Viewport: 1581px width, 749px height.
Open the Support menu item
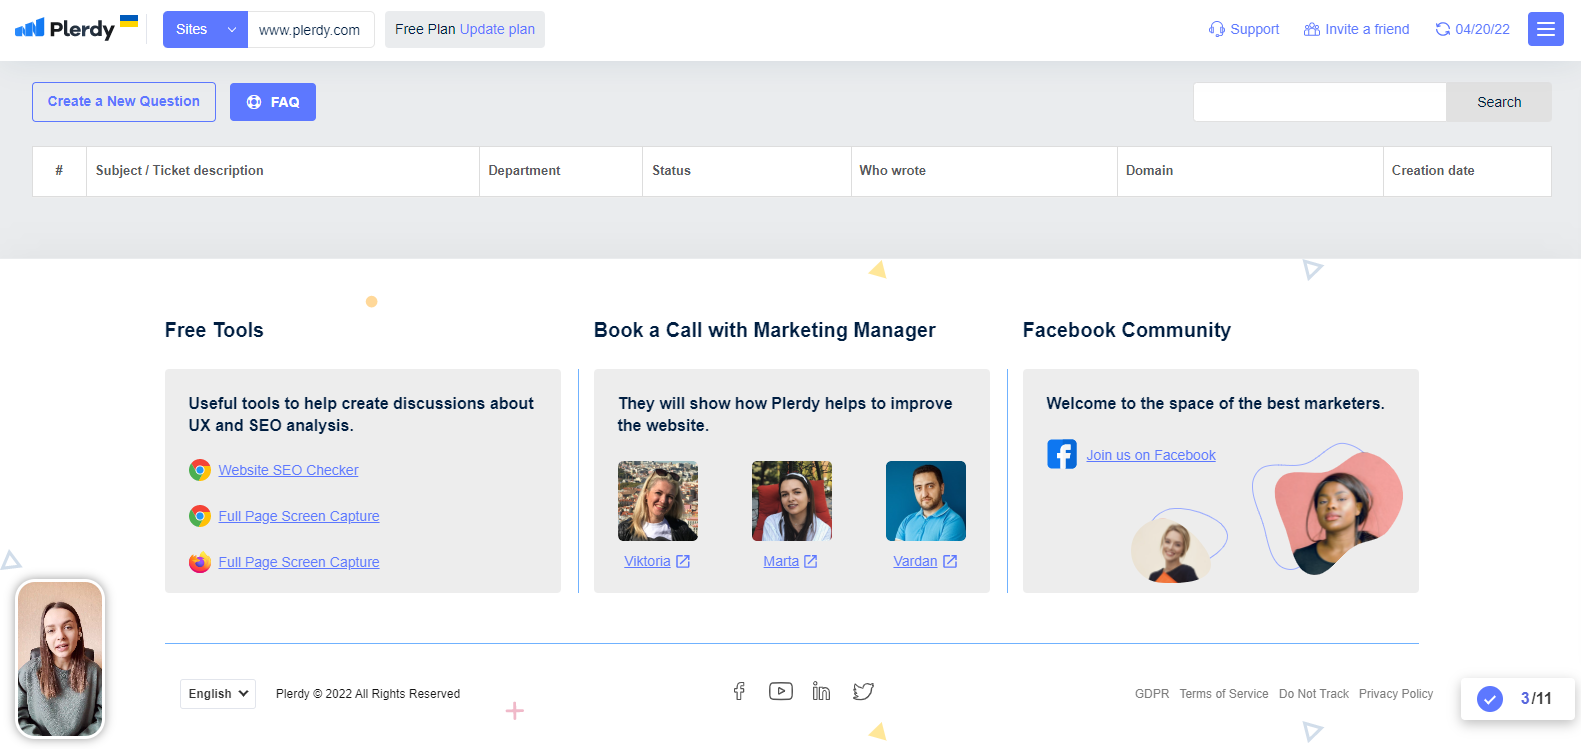point(1244,29)
